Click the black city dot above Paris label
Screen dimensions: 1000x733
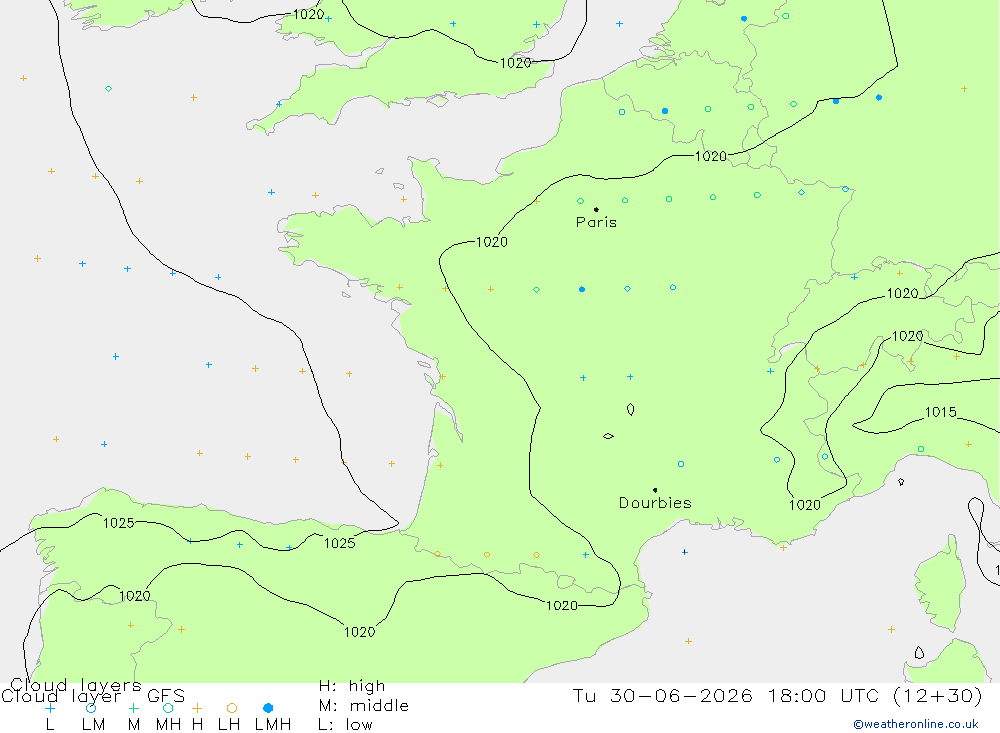click(596, 209)
